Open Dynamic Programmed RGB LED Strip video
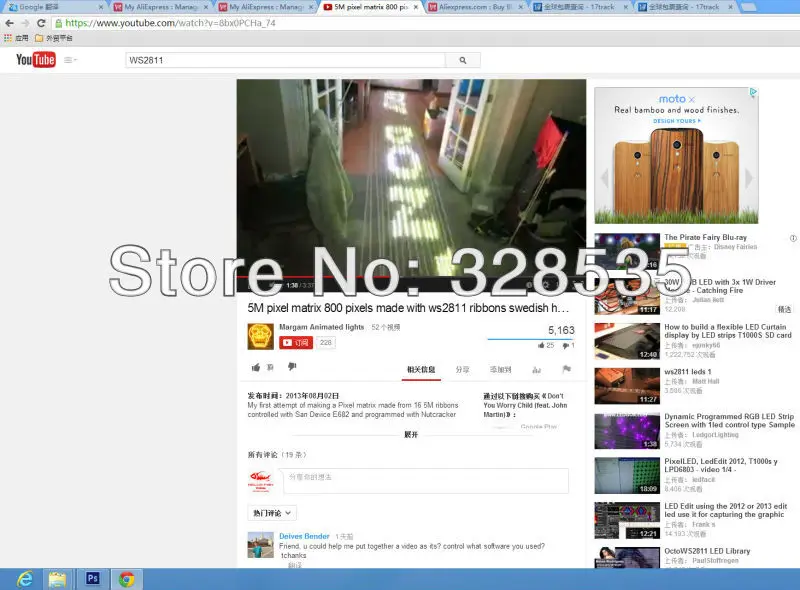 pos(729,421)
